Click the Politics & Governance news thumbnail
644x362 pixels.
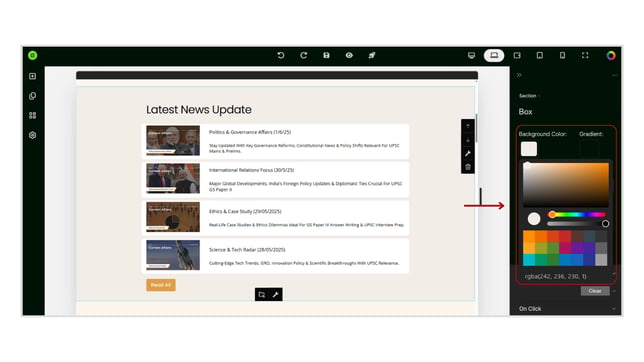pos(173,140)
